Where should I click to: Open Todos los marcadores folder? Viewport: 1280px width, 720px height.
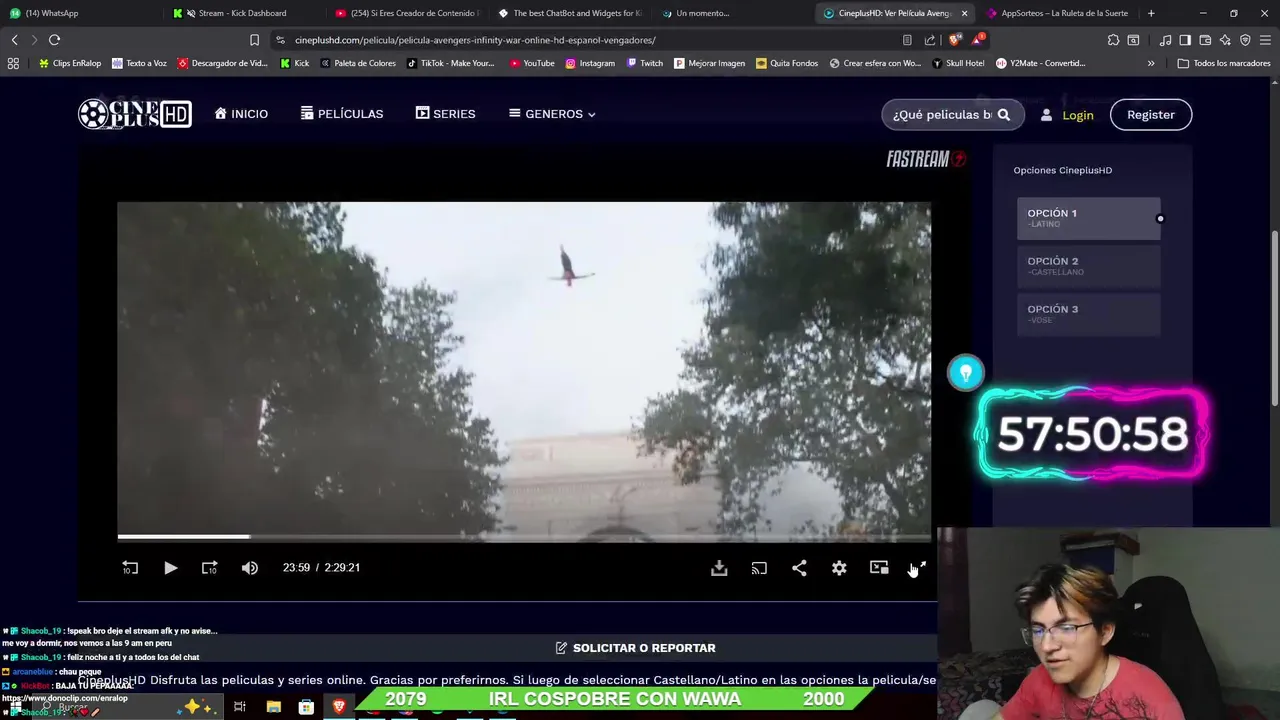pyautogui.click(x=1224, y=63)
